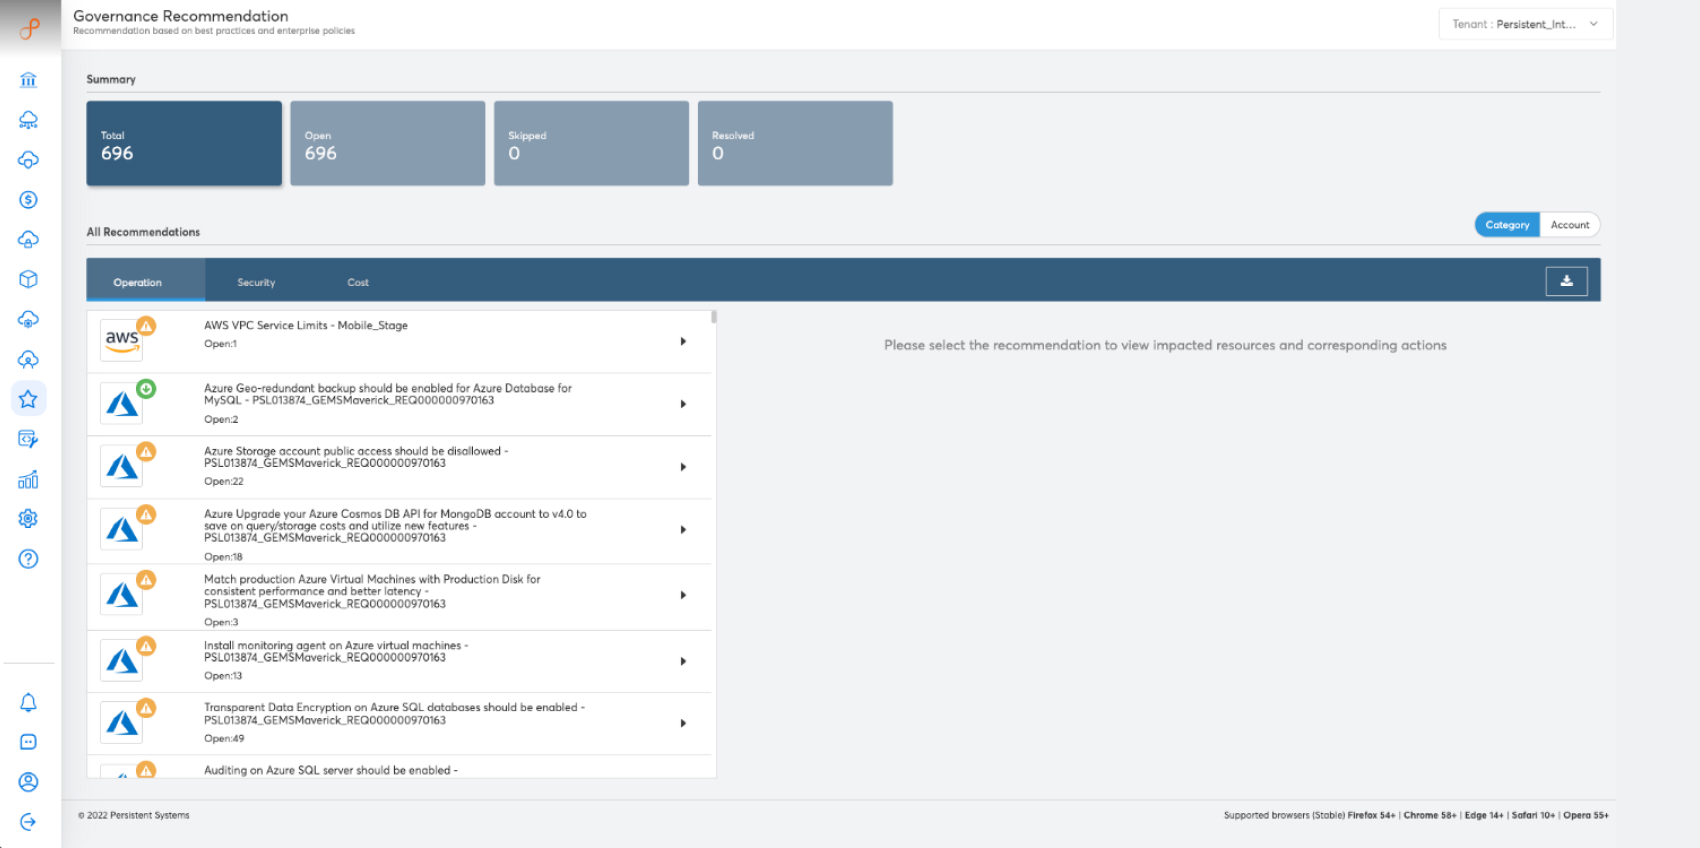Select 'Transparent Data Encryption on Azure SQL' text
Screen dimensions: 1700x848
tap(394, 713)
